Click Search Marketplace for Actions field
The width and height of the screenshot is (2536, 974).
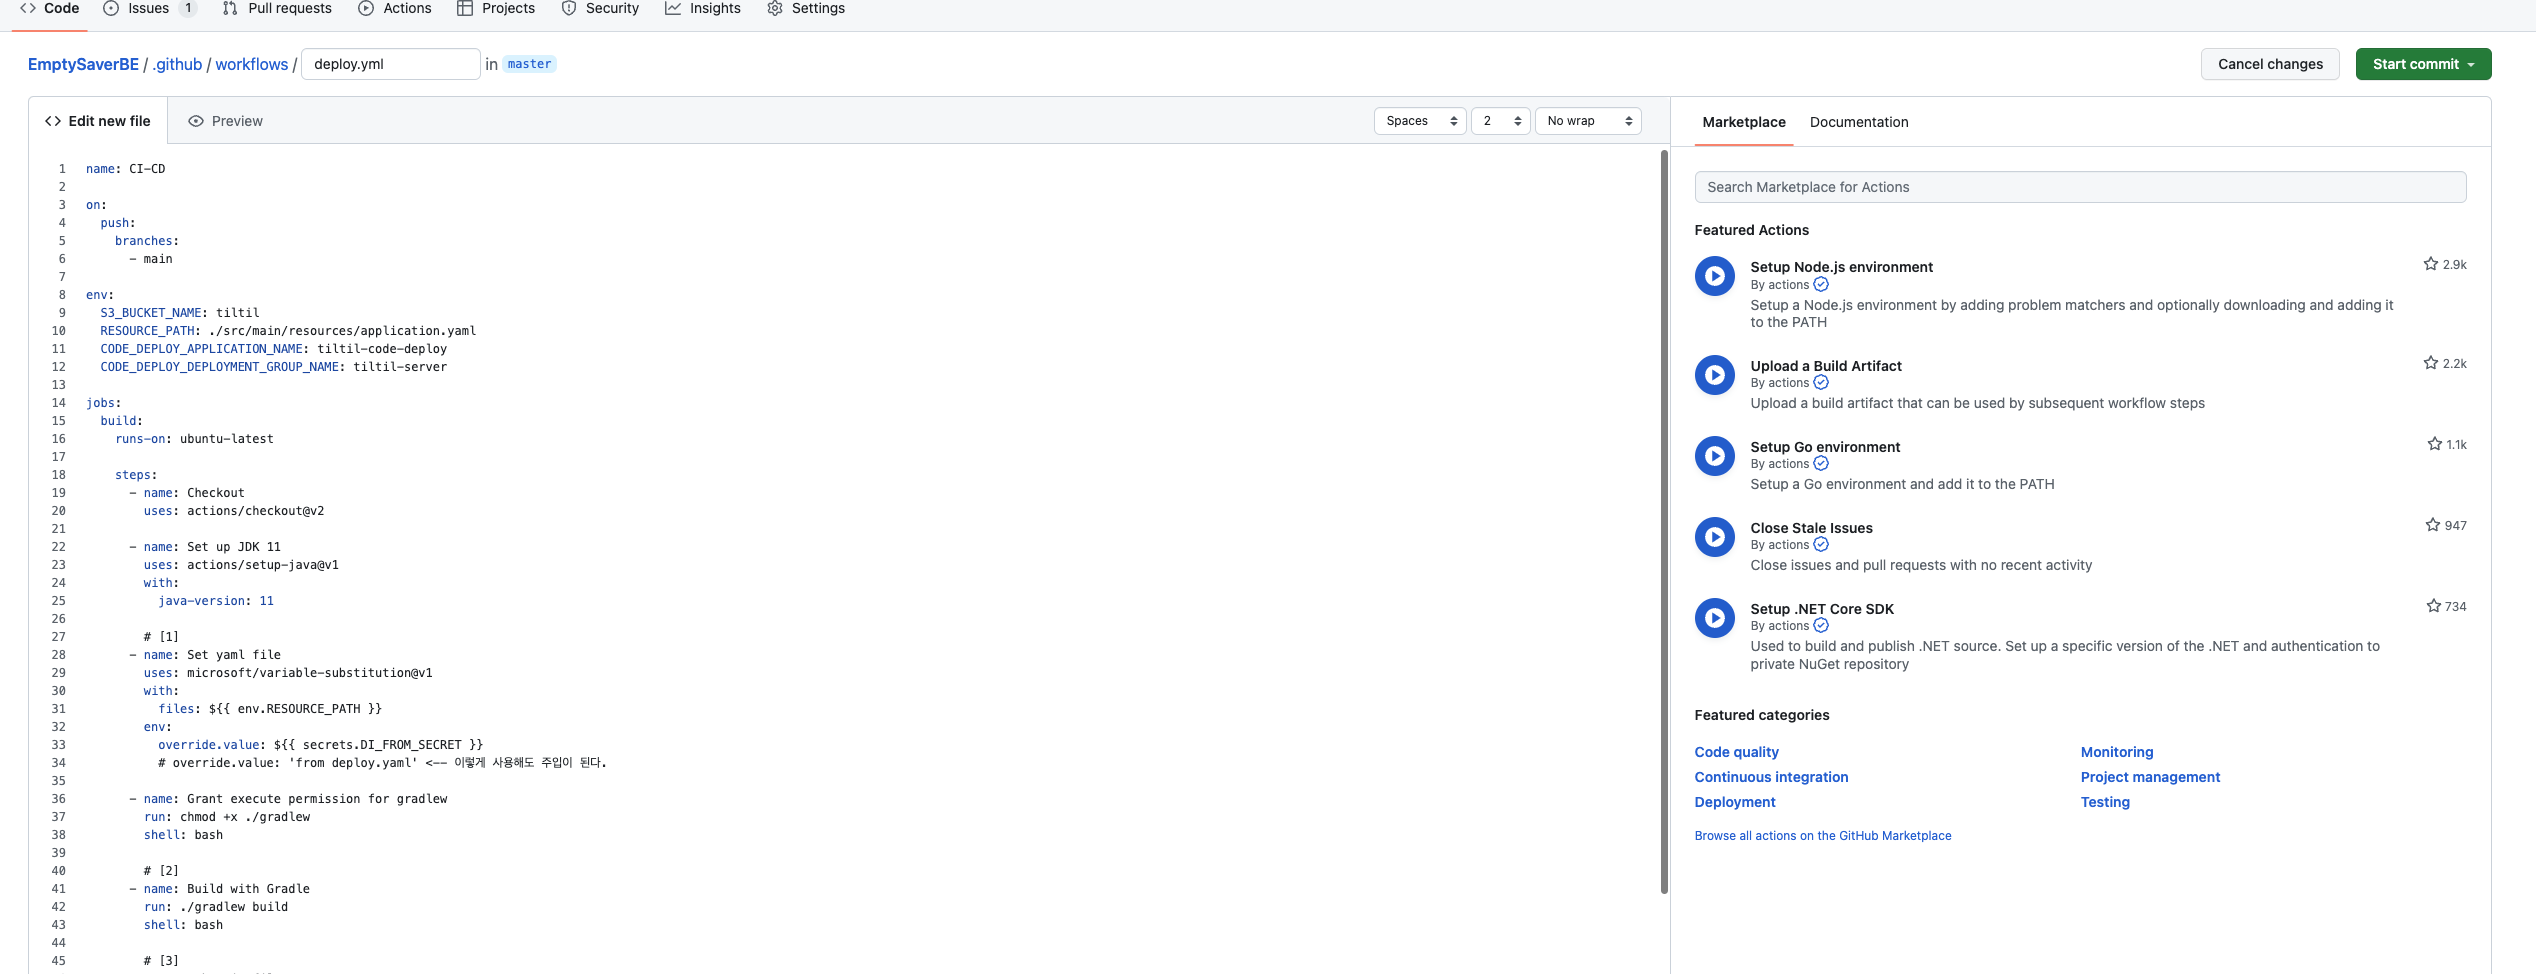point(2080,187)
